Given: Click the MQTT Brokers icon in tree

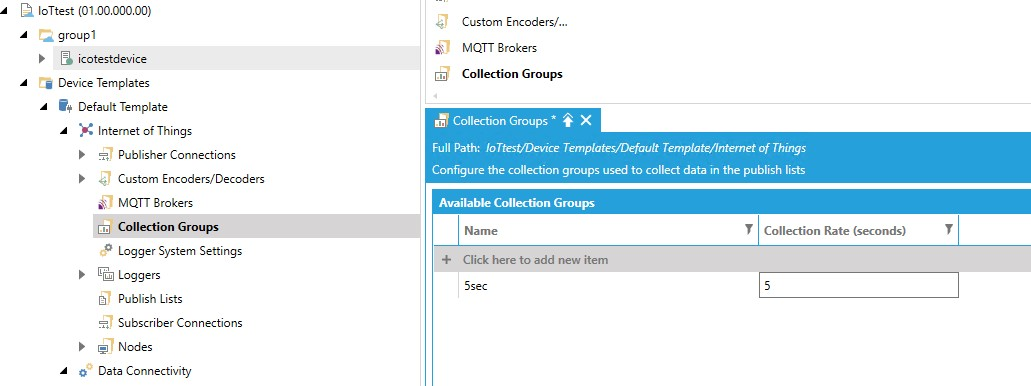Looking at the screenshot, I should click(105, 203).
